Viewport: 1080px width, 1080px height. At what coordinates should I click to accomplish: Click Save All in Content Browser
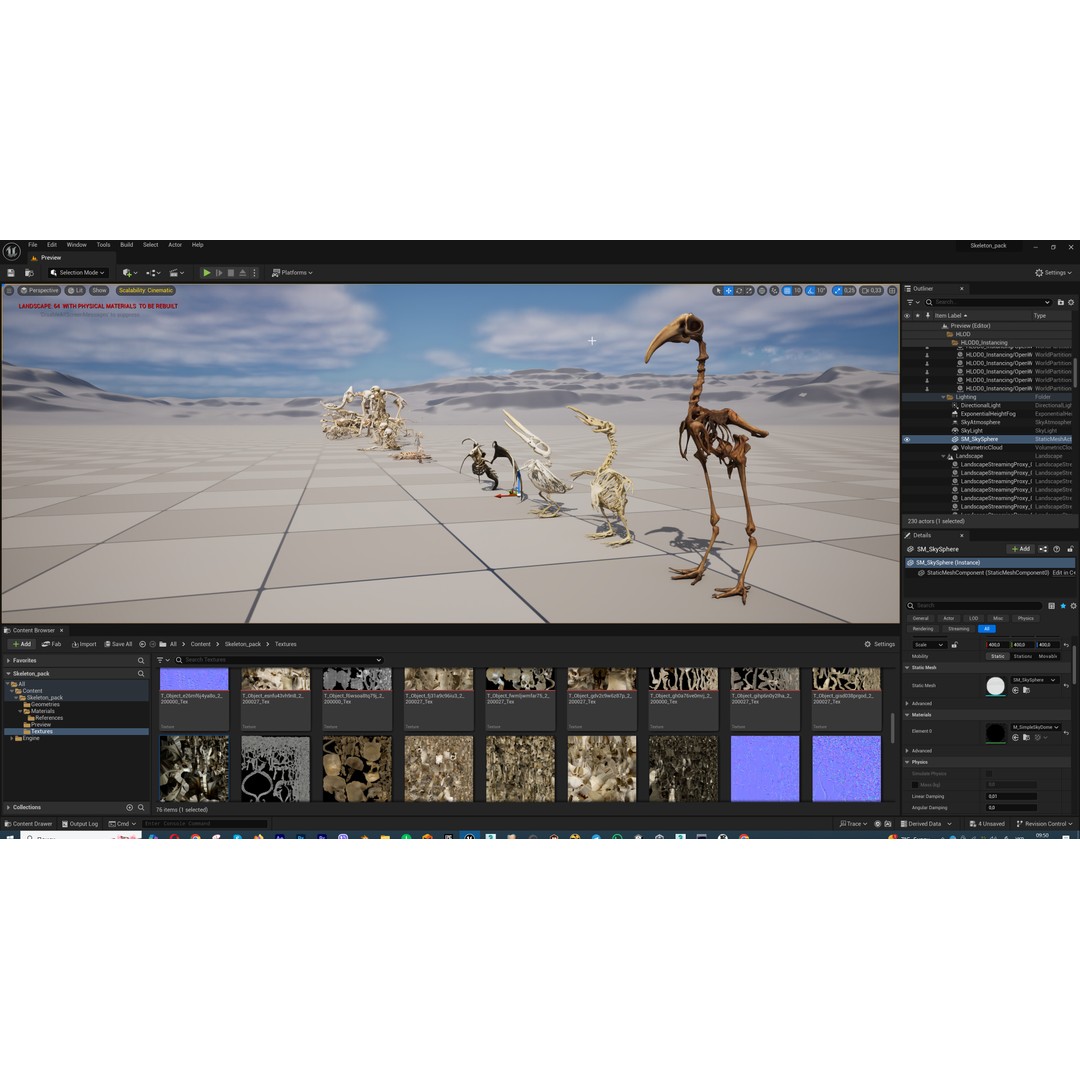click(118, 644)
